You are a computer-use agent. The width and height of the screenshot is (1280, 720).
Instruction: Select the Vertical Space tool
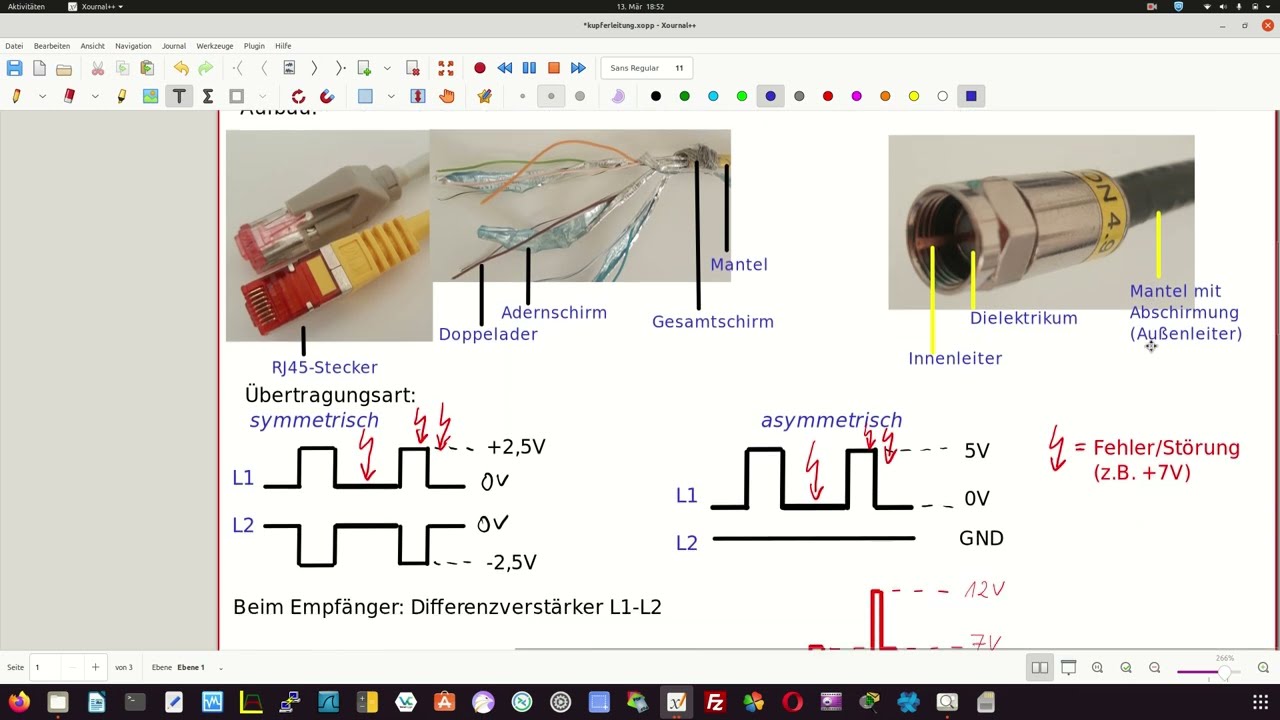point(418,96)
